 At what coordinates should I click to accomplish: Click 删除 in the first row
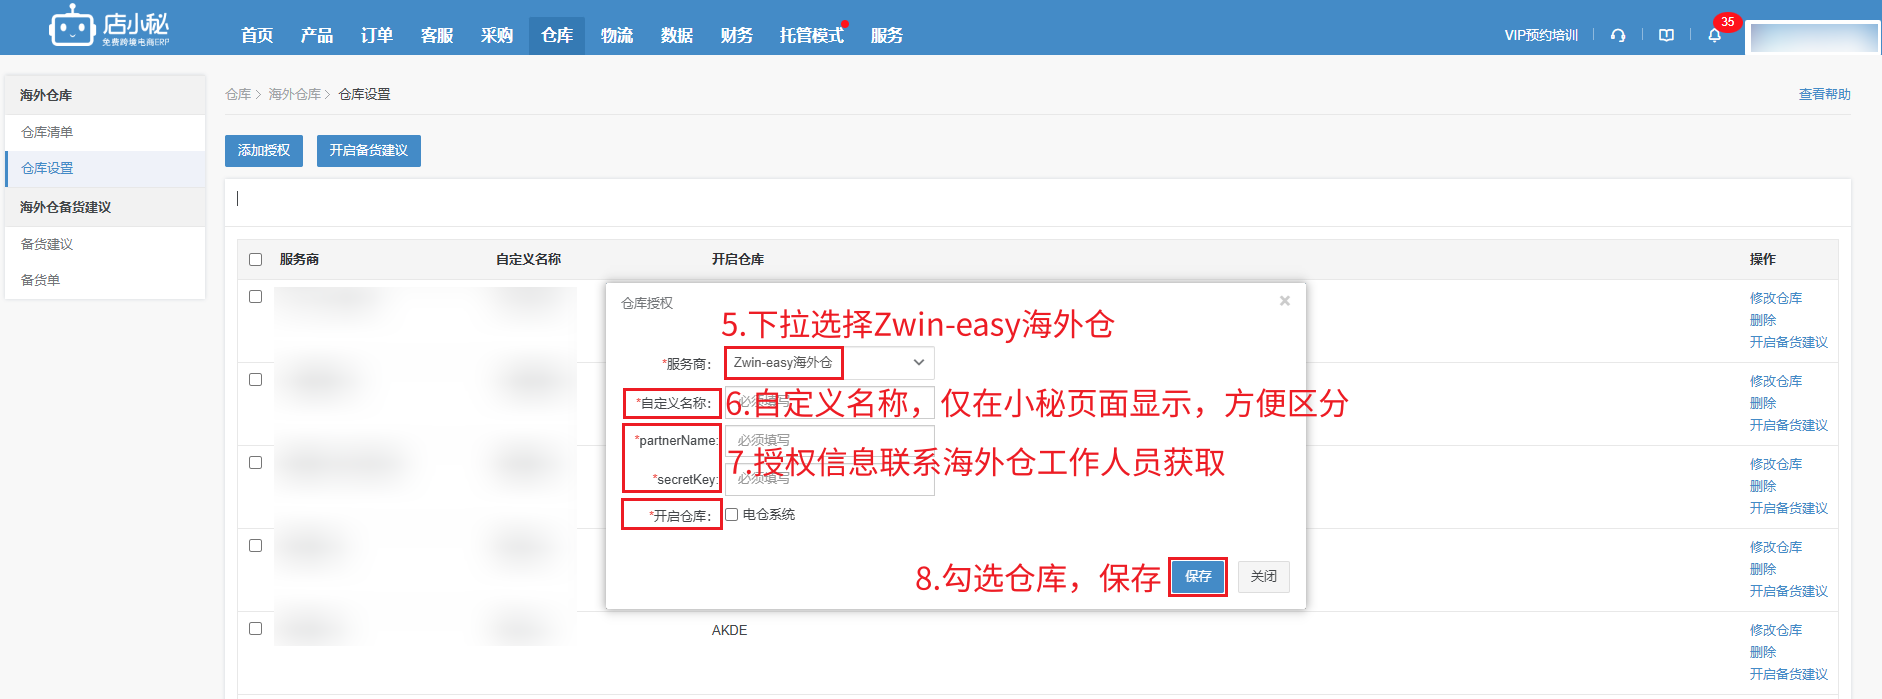[x=1763, y=320]
